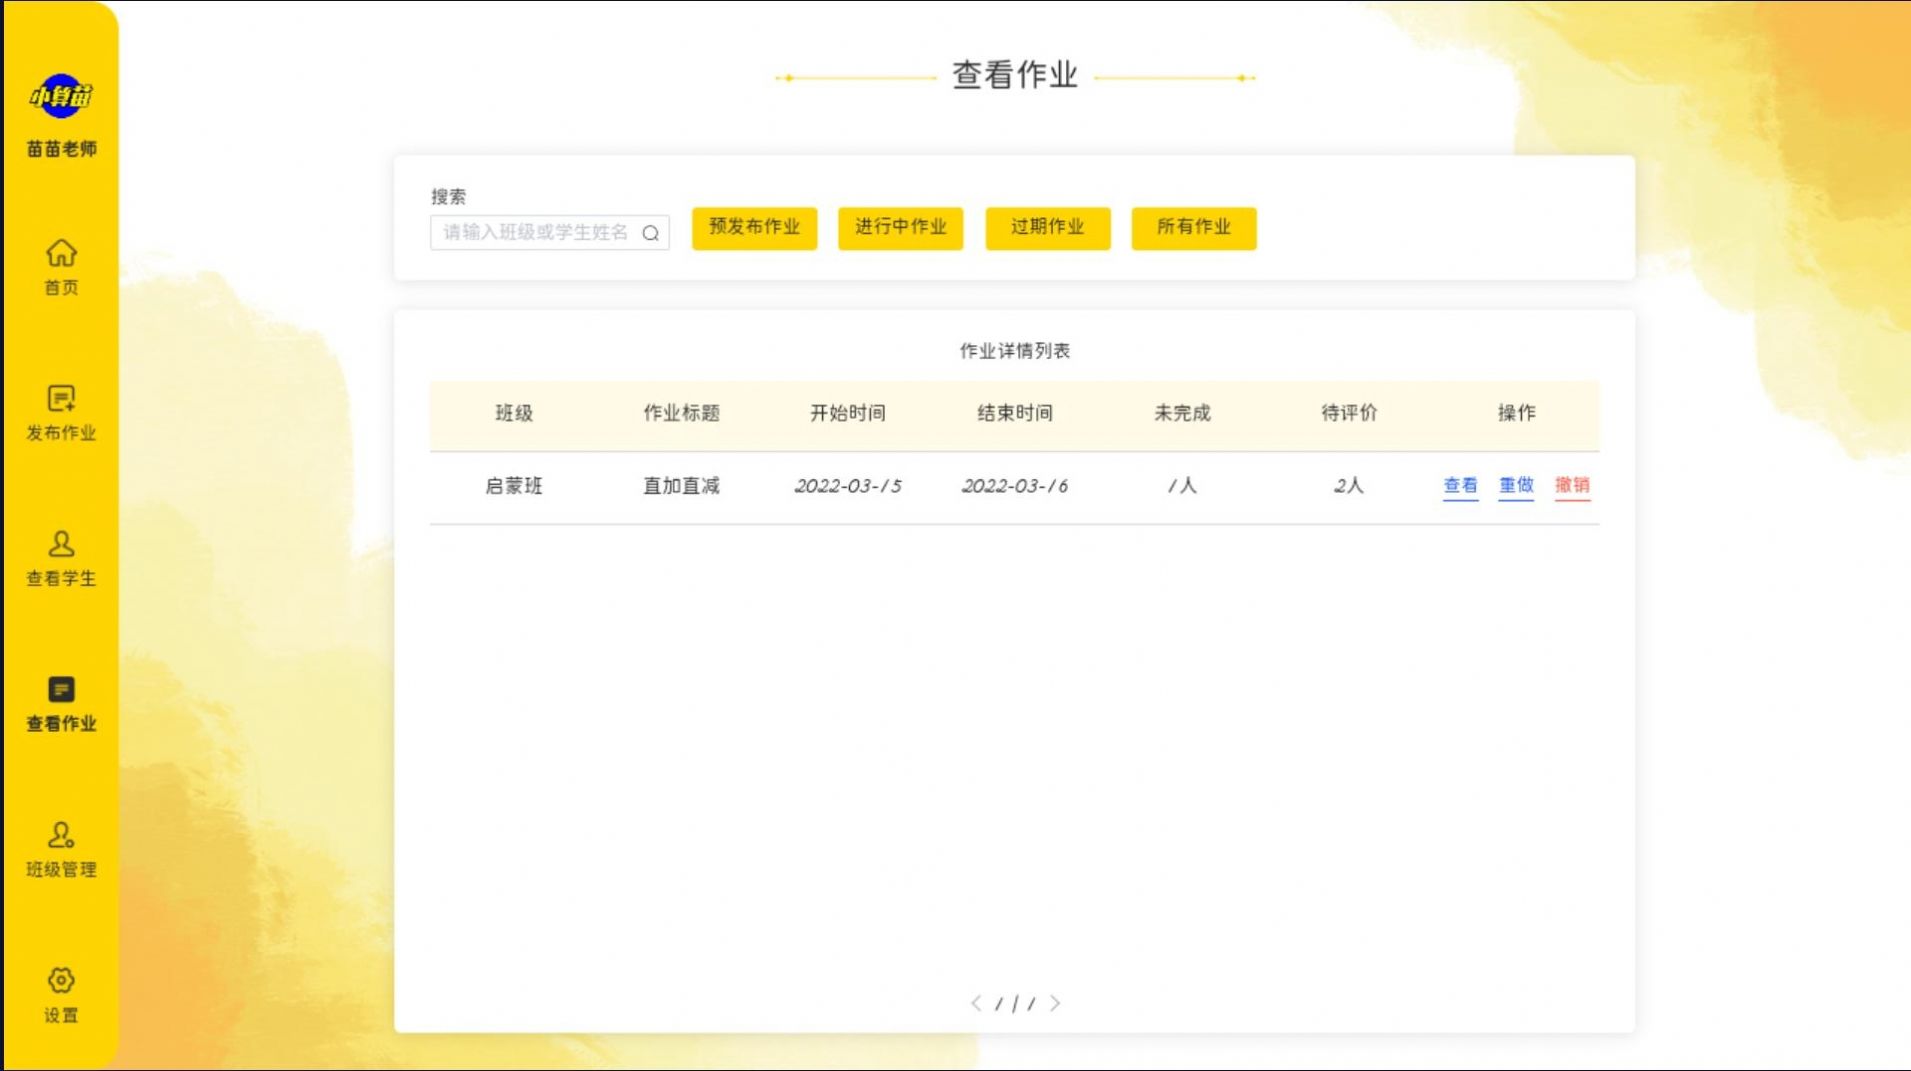The height and width of the screenshot is (1071, 1911).
Task: Click 撤销 to revoke the homework
Action: [1572, 487]
